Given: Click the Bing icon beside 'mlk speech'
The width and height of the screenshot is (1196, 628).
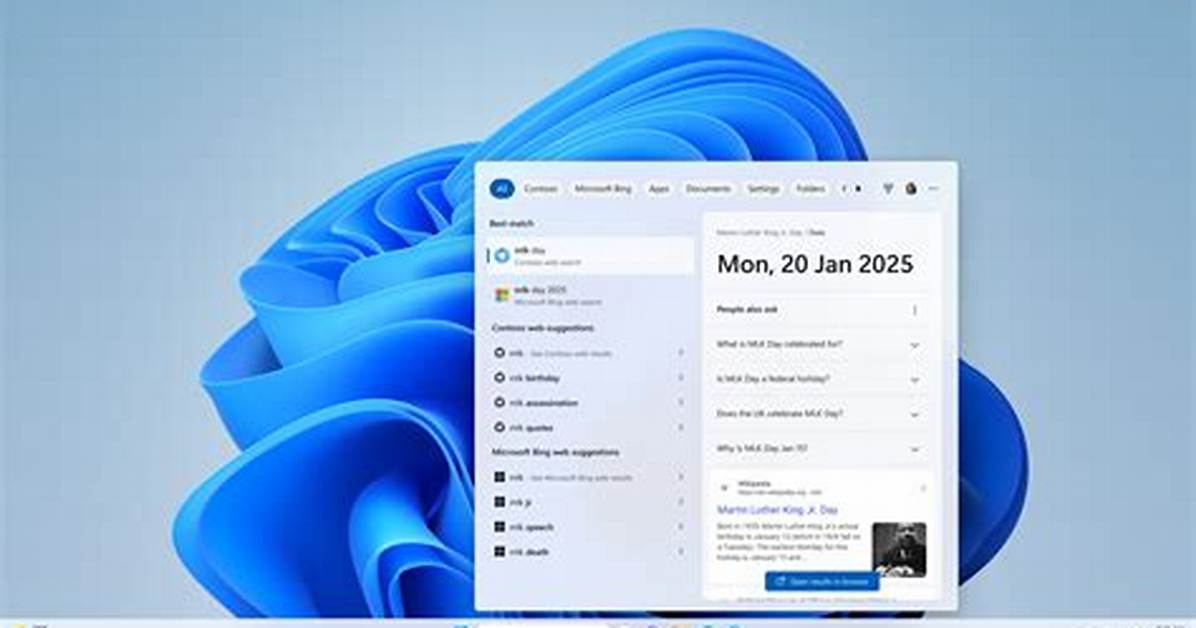Looking at the screenshot, I should point(500,527).
